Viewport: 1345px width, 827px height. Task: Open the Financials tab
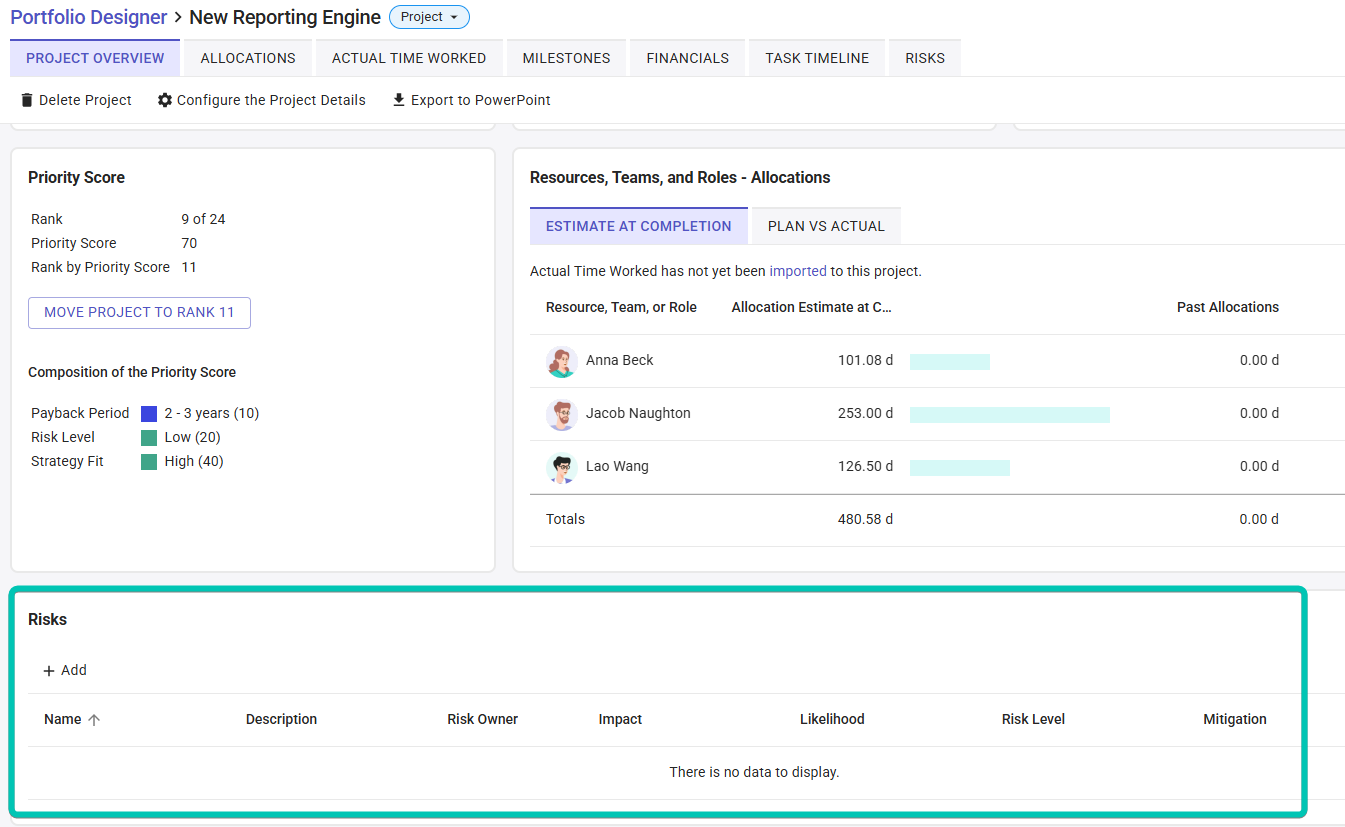[687, 58]
